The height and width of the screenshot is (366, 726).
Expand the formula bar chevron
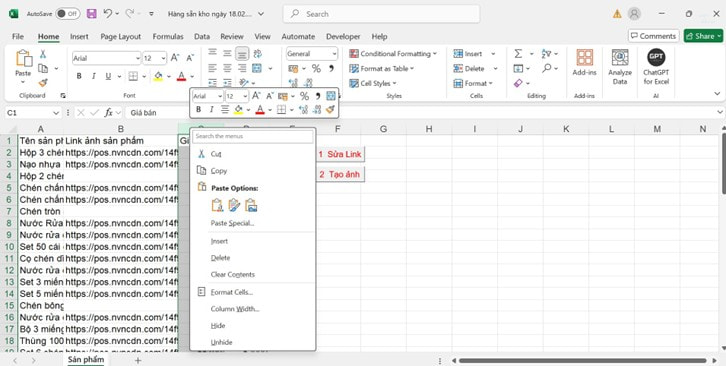coord(720,112)
